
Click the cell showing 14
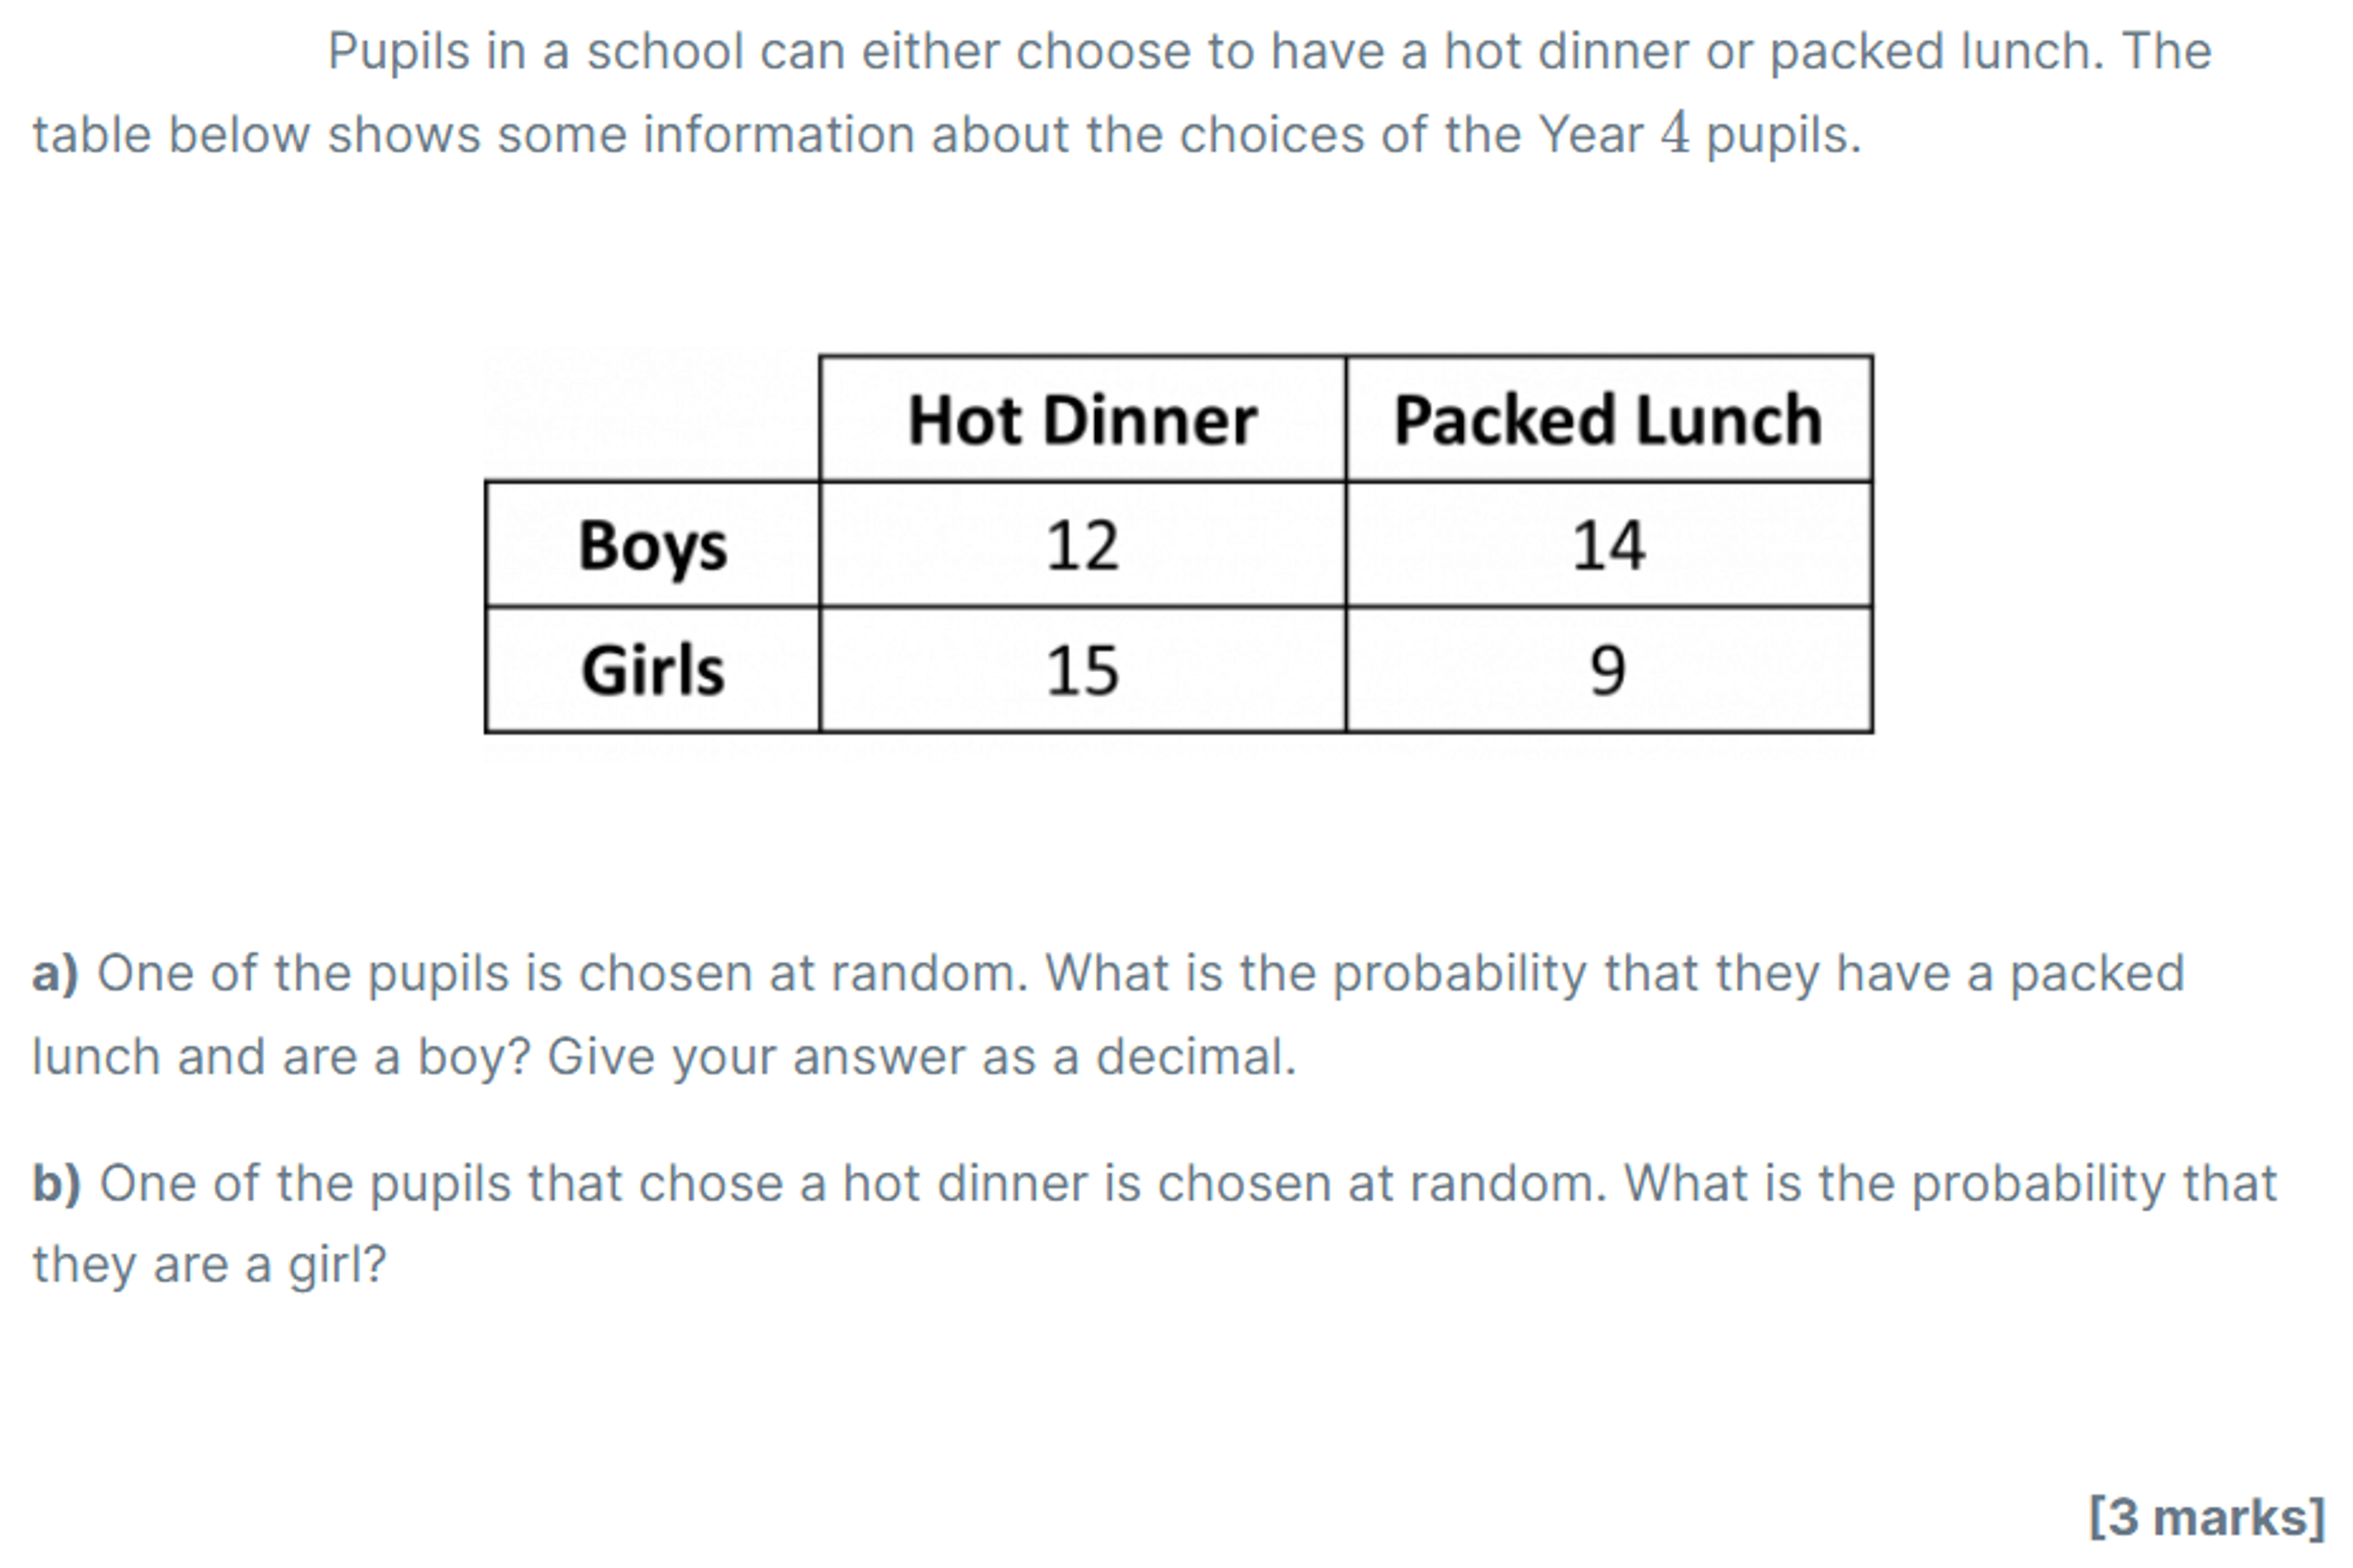point(1608,545)
